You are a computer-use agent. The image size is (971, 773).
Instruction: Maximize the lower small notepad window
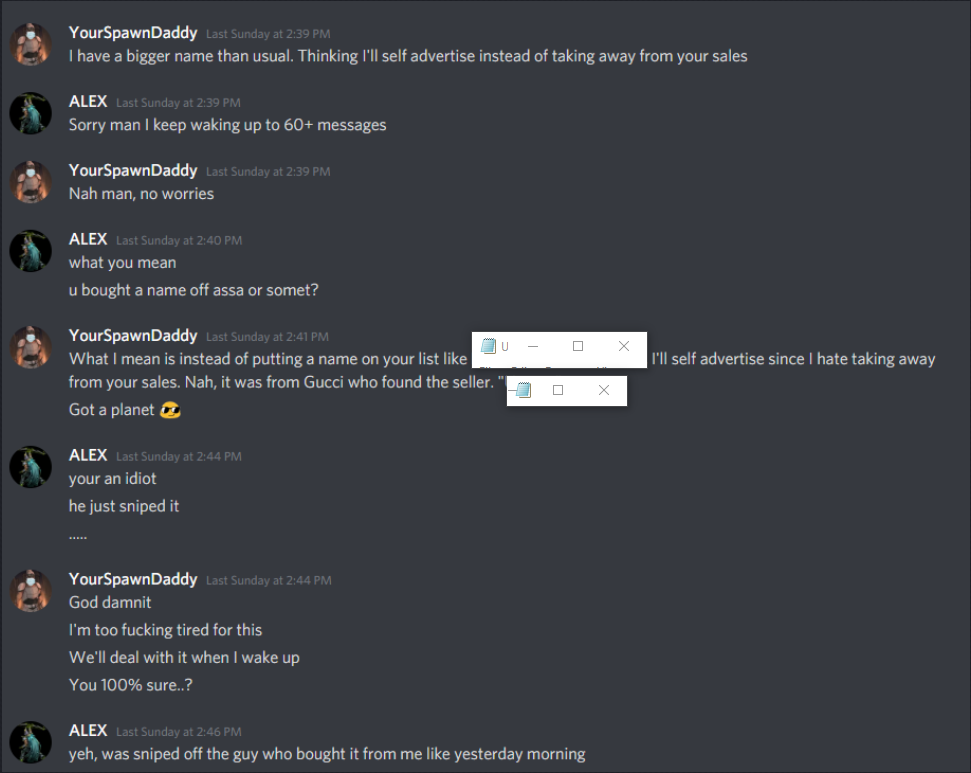(x=558, y=390)
